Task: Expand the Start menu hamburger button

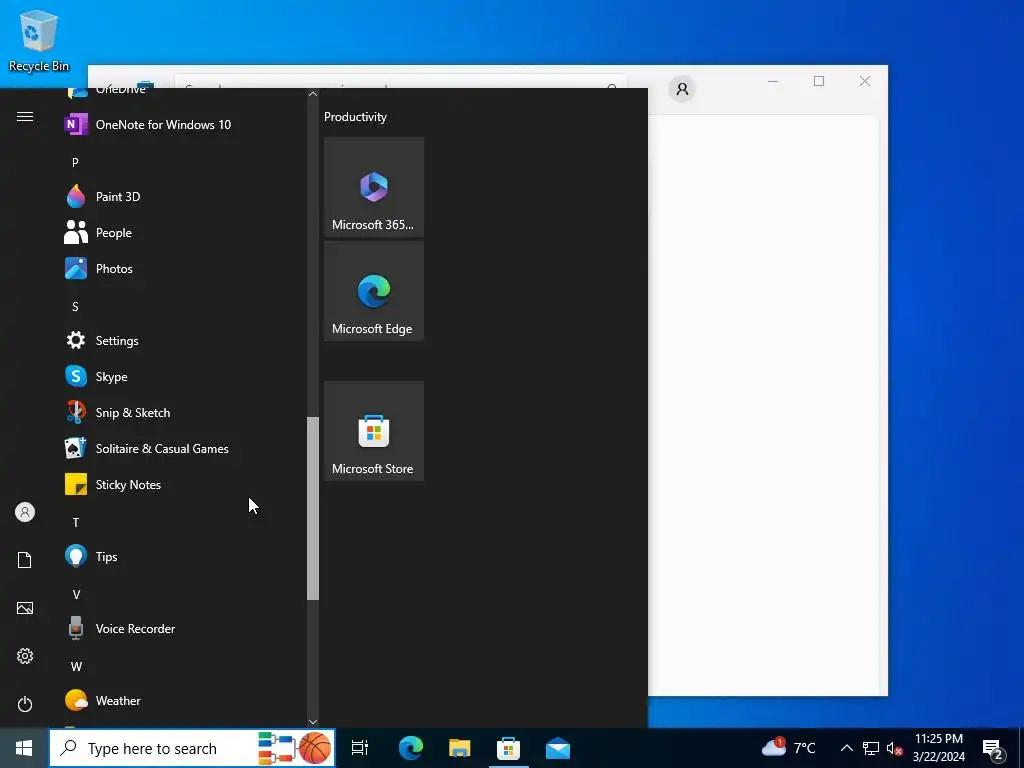Action: click(25, 117)
